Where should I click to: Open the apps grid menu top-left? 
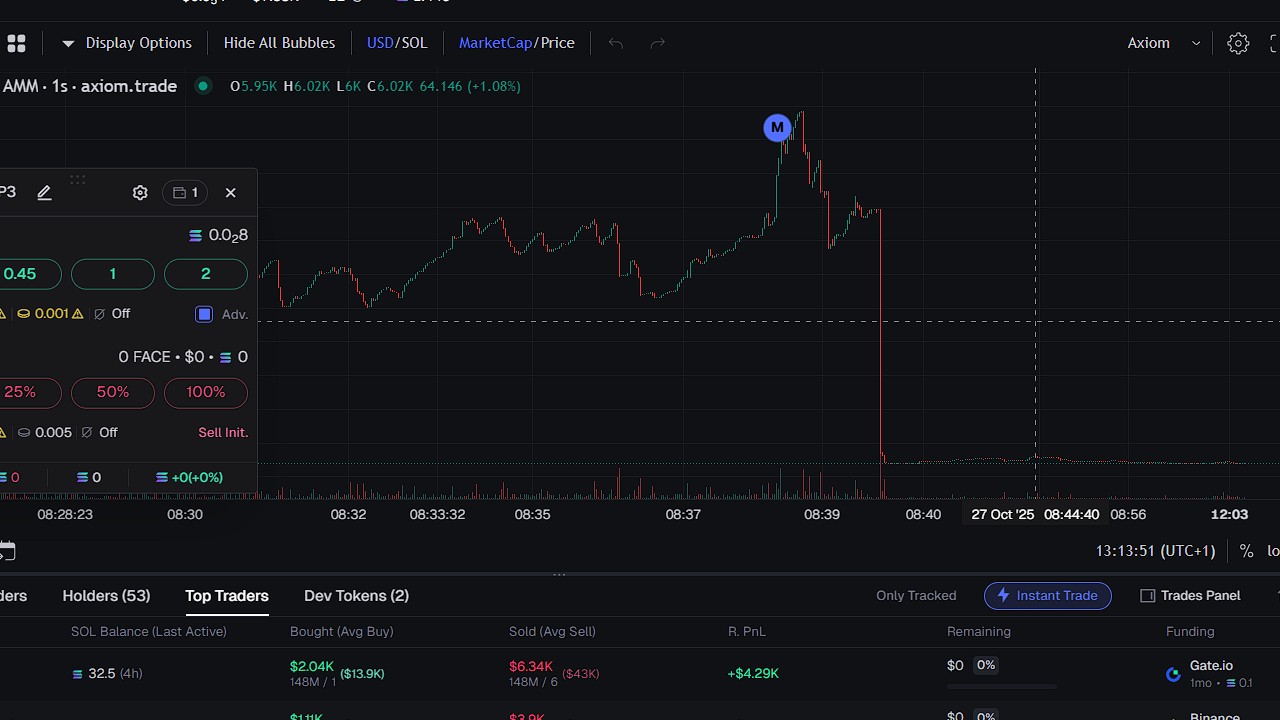click(16, 43)
